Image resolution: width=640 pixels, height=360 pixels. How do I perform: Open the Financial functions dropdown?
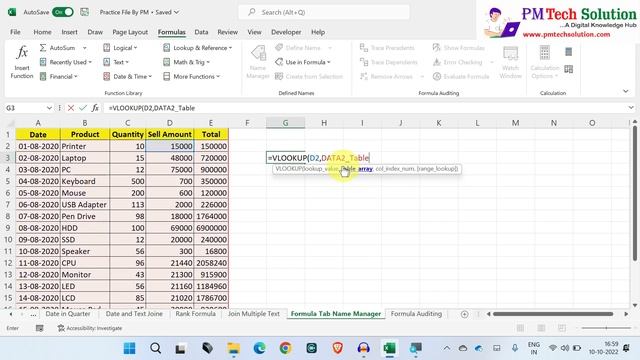[x=58, y=76]
